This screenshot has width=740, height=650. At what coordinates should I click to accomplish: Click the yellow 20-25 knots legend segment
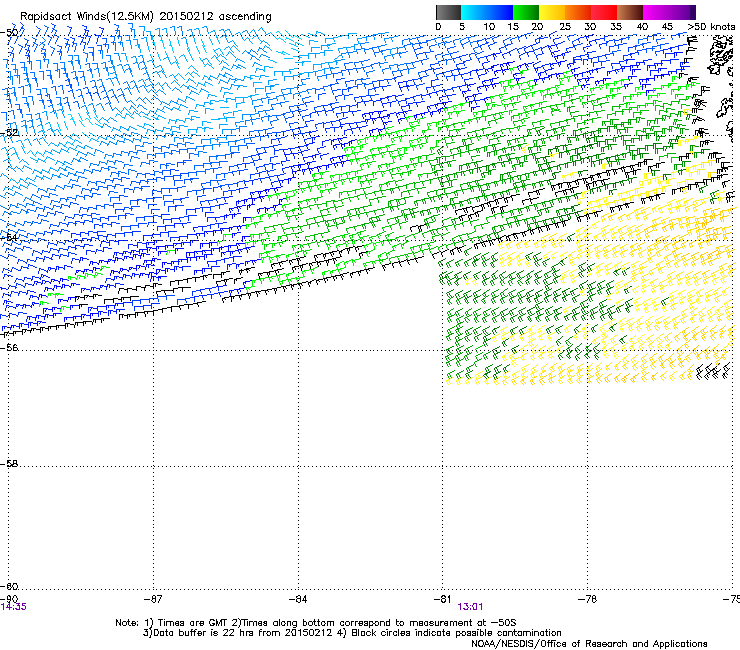552,12
